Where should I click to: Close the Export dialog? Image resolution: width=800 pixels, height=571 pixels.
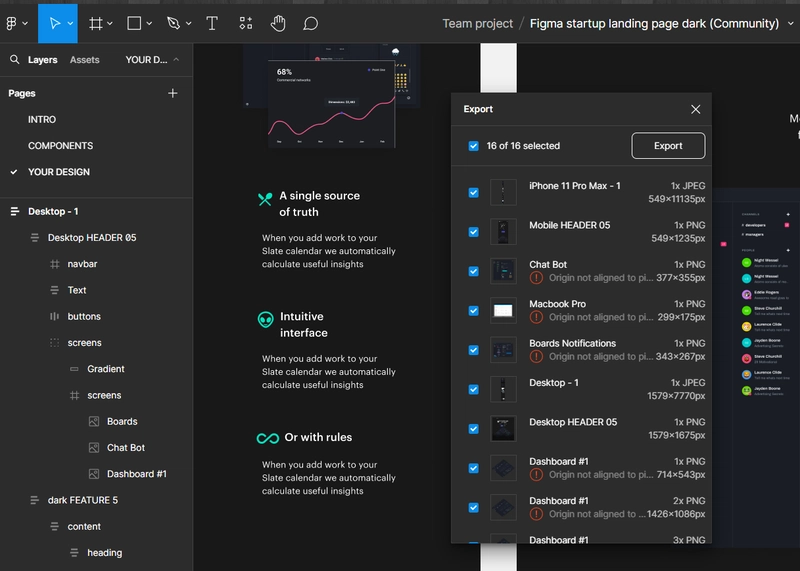[695, 109]
